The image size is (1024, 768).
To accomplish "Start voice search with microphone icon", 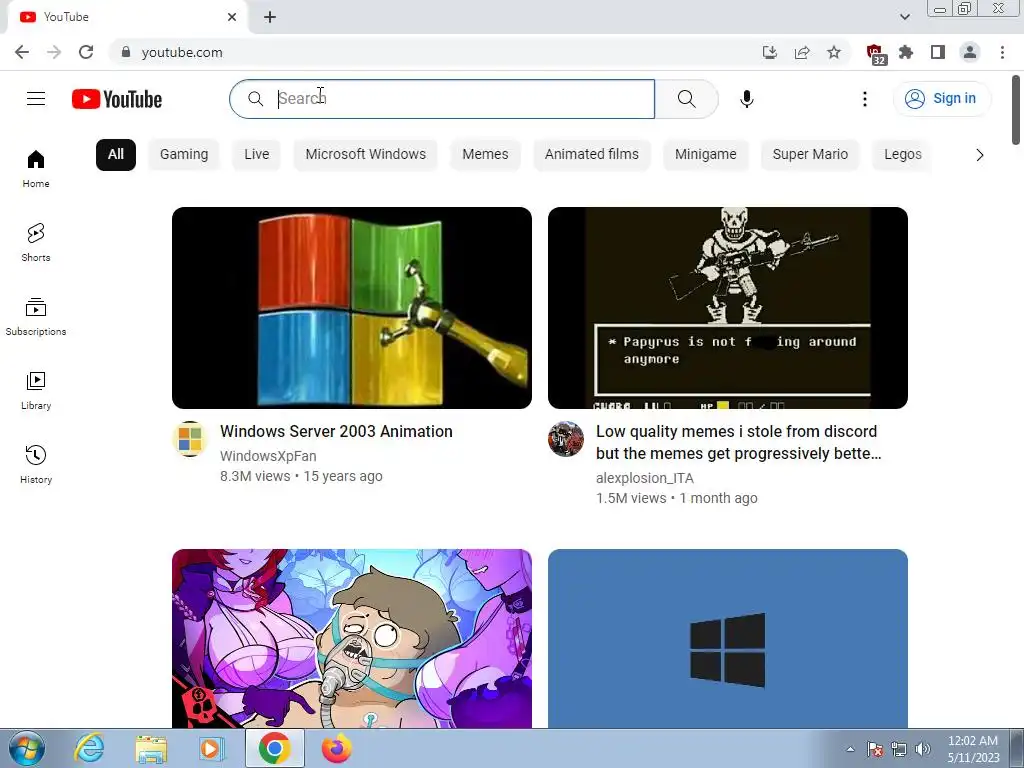I will (747, 99).
